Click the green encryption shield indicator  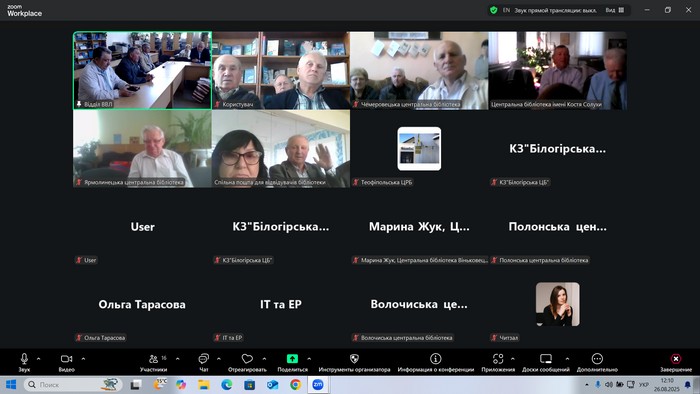point(493,10)
